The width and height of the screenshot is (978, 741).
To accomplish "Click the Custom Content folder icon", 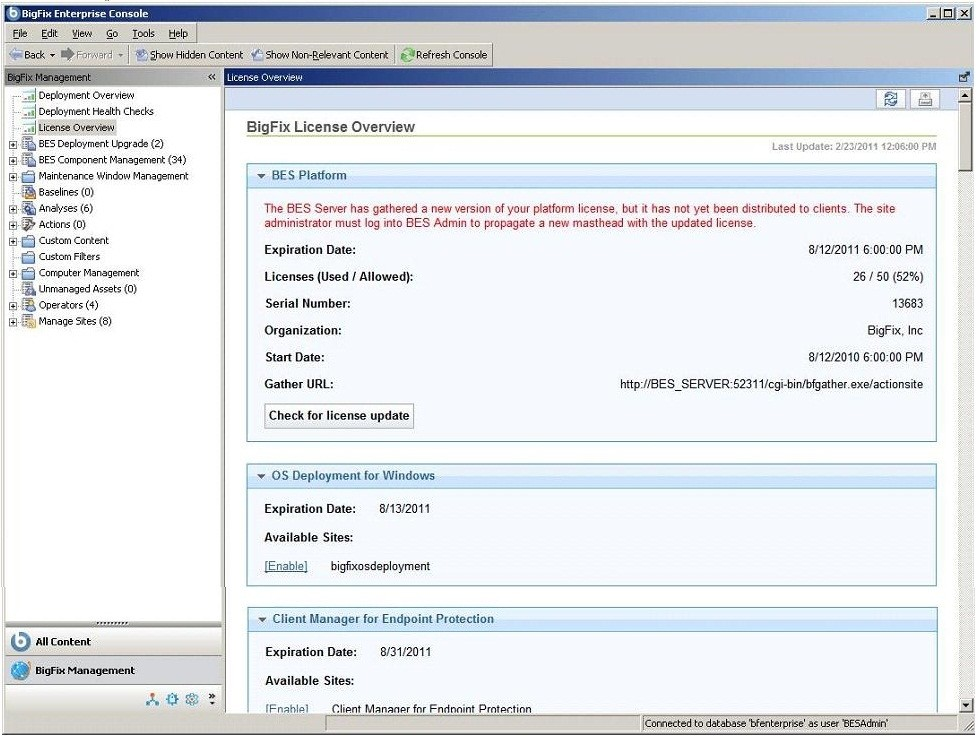I will pos(29,241).
